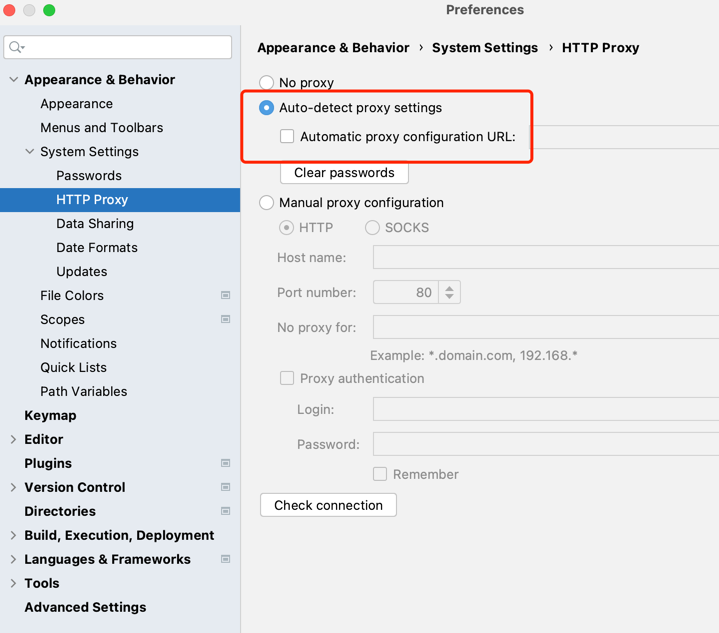Open the Keymap settings
Screen dimensions: 719x633
[50, 415]
